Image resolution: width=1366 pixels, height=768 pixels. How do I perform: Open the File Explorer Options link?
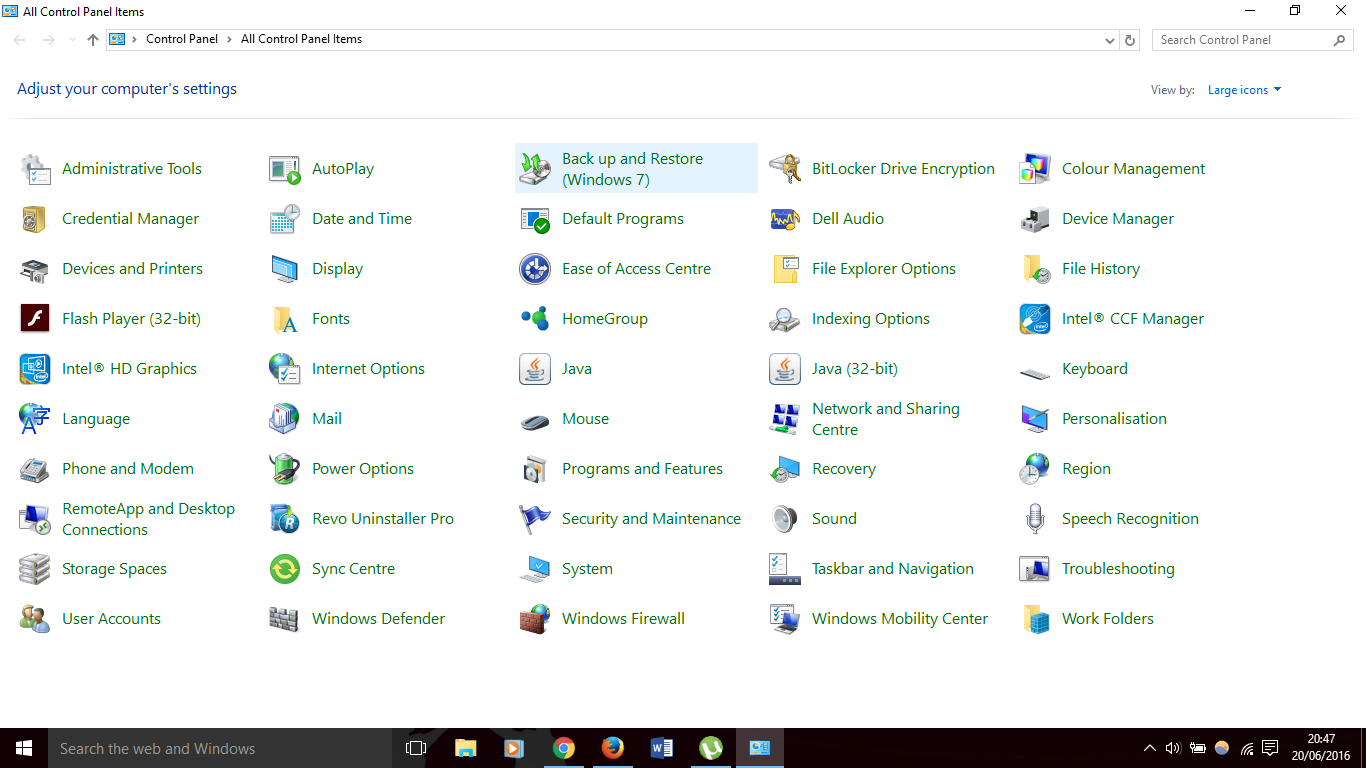point(884,269)
